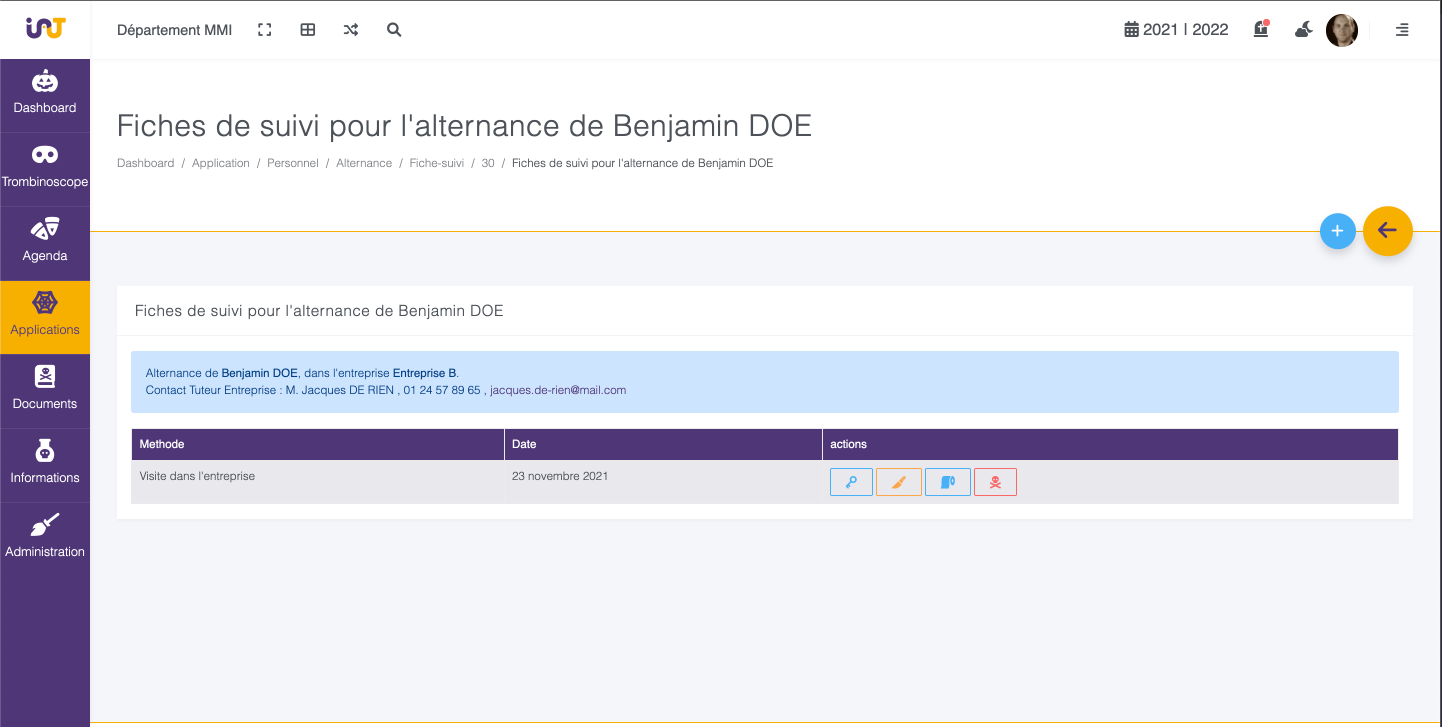Open the user avatar menu

click(x=1341, y=30)
